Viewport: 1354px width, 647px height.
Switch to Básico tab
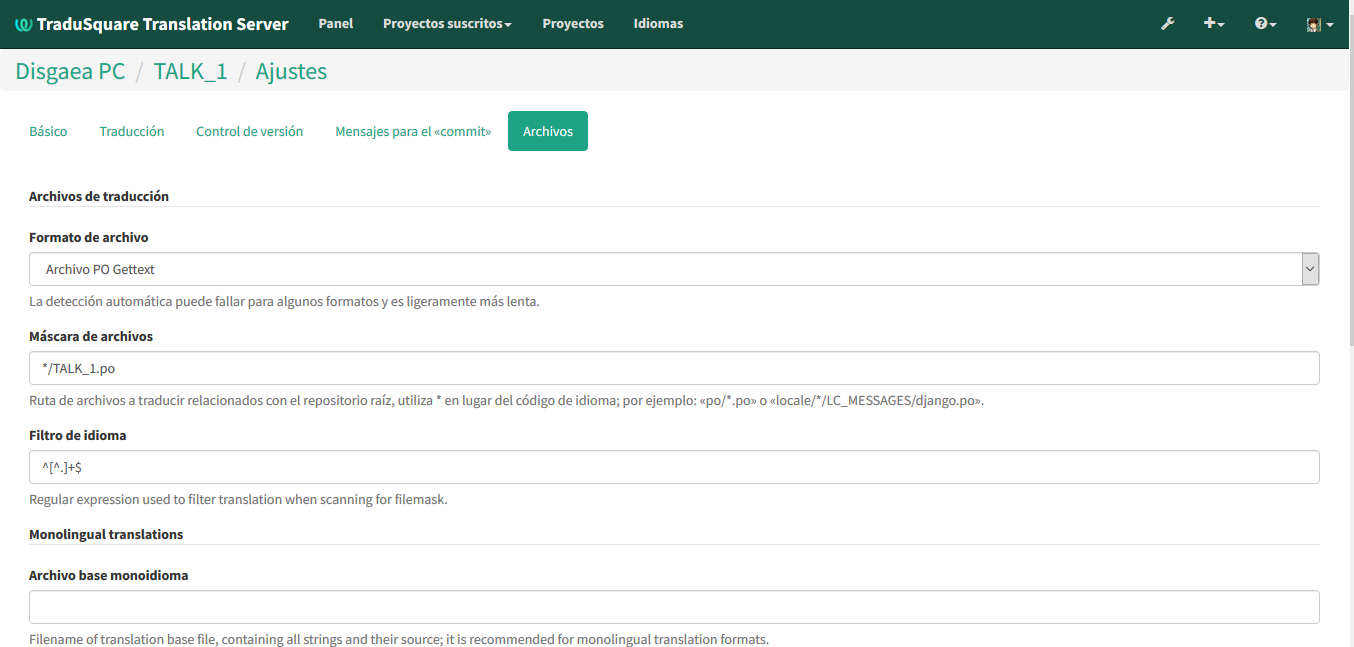coord(48,131)
